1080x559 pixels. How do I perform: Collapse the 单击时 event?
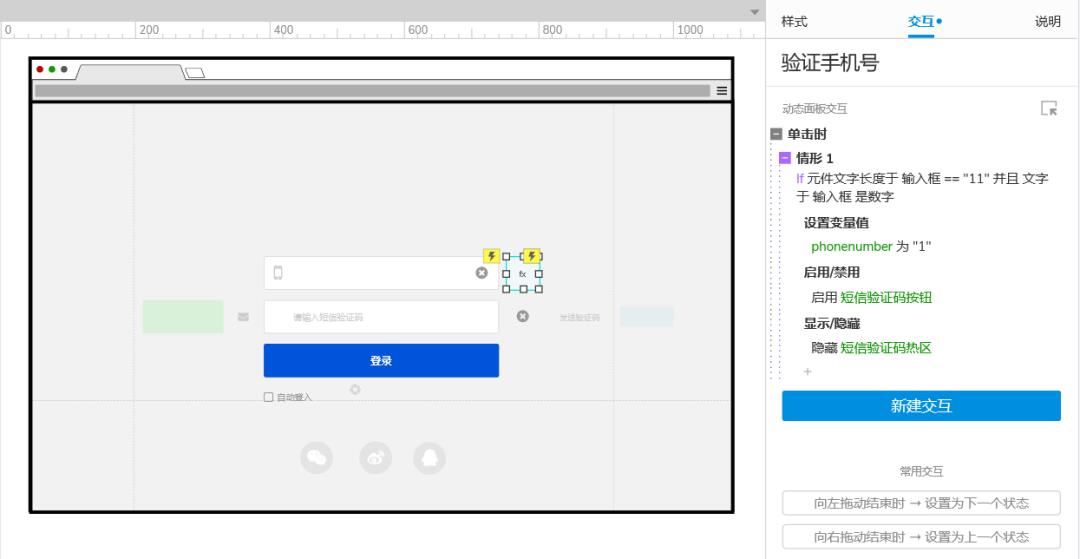point(776,134)
